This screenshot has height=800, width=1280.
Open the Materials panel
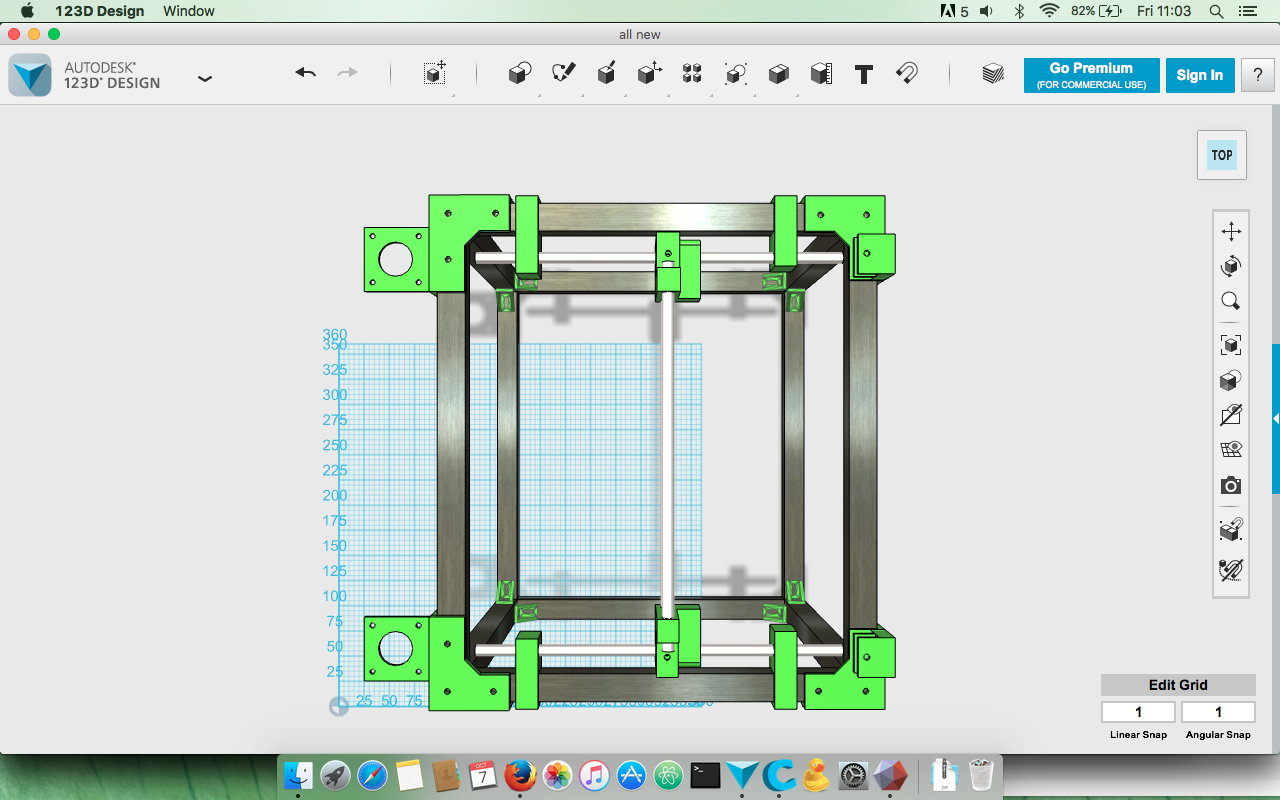click(992, 73)
